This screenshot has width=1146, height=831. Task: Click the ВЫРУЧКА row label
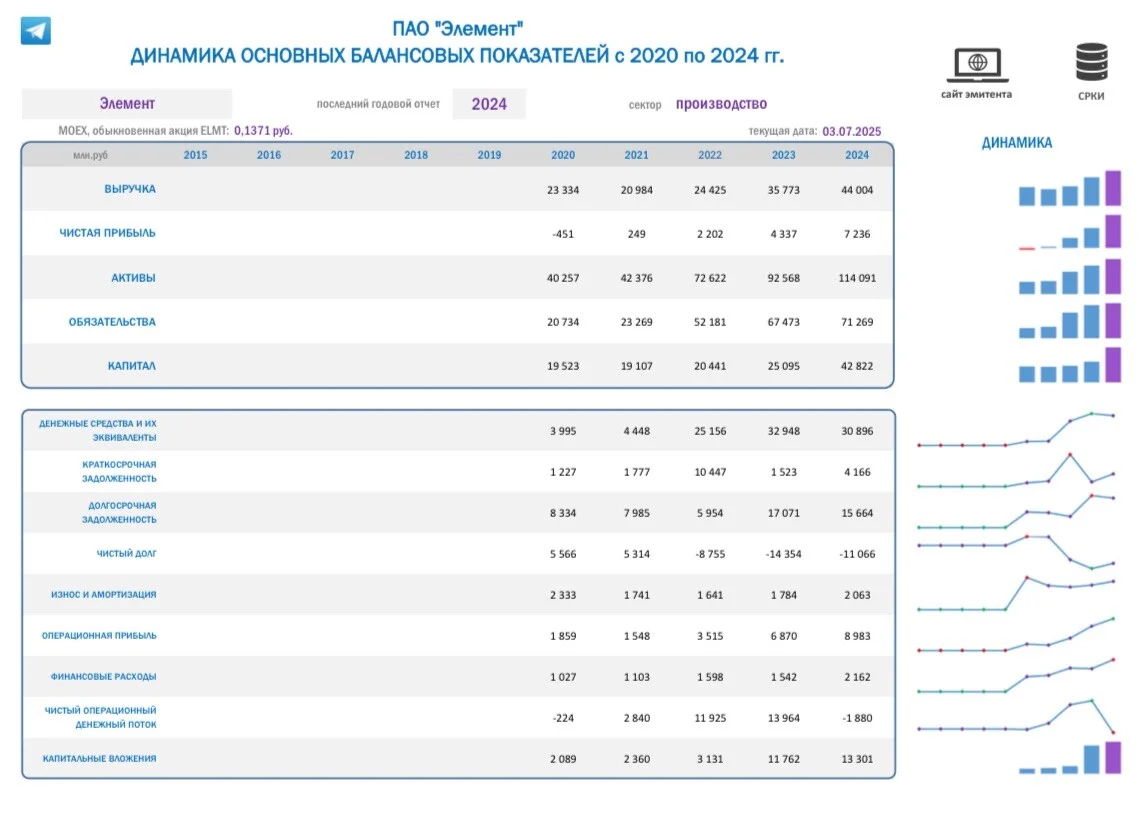pos(130,189)
